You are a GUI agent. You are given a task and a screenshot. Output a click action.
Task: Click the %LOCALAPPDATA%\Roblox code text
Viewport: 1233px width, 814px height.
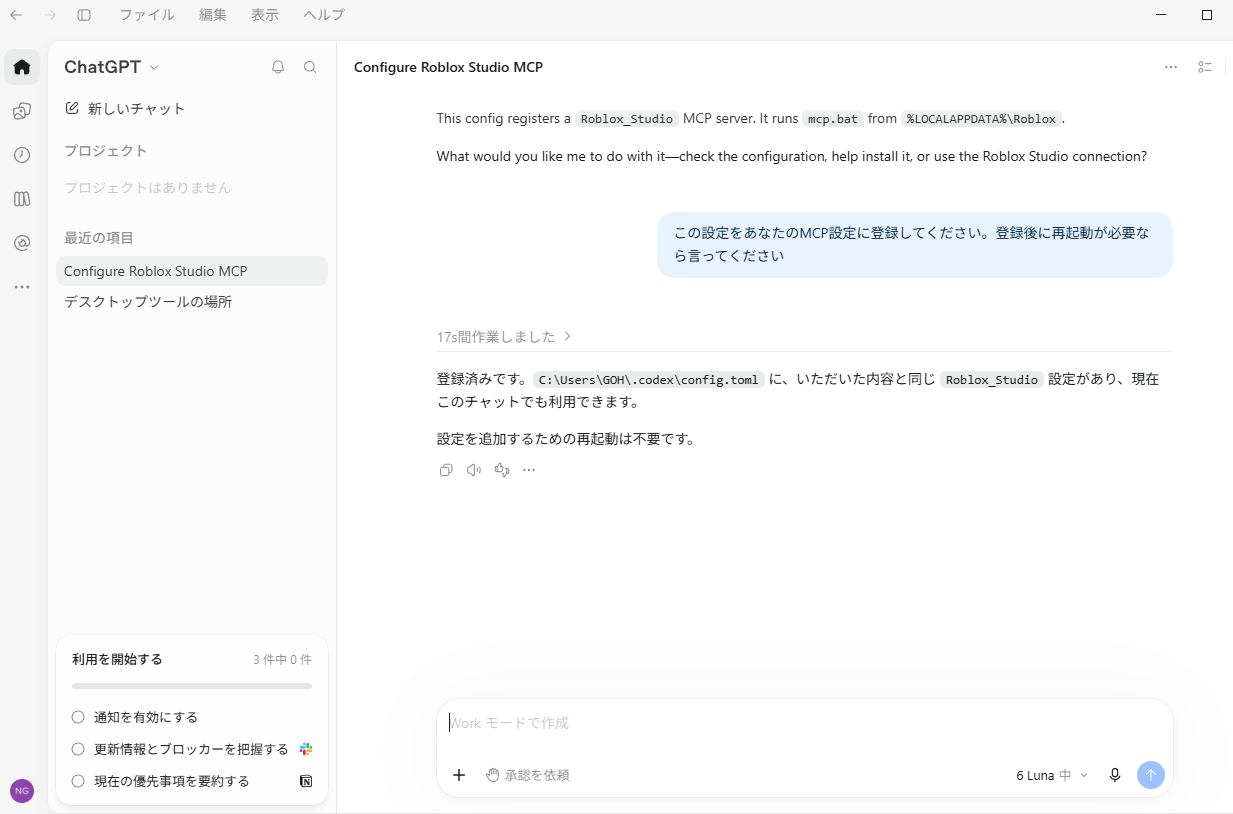(981, 119)
